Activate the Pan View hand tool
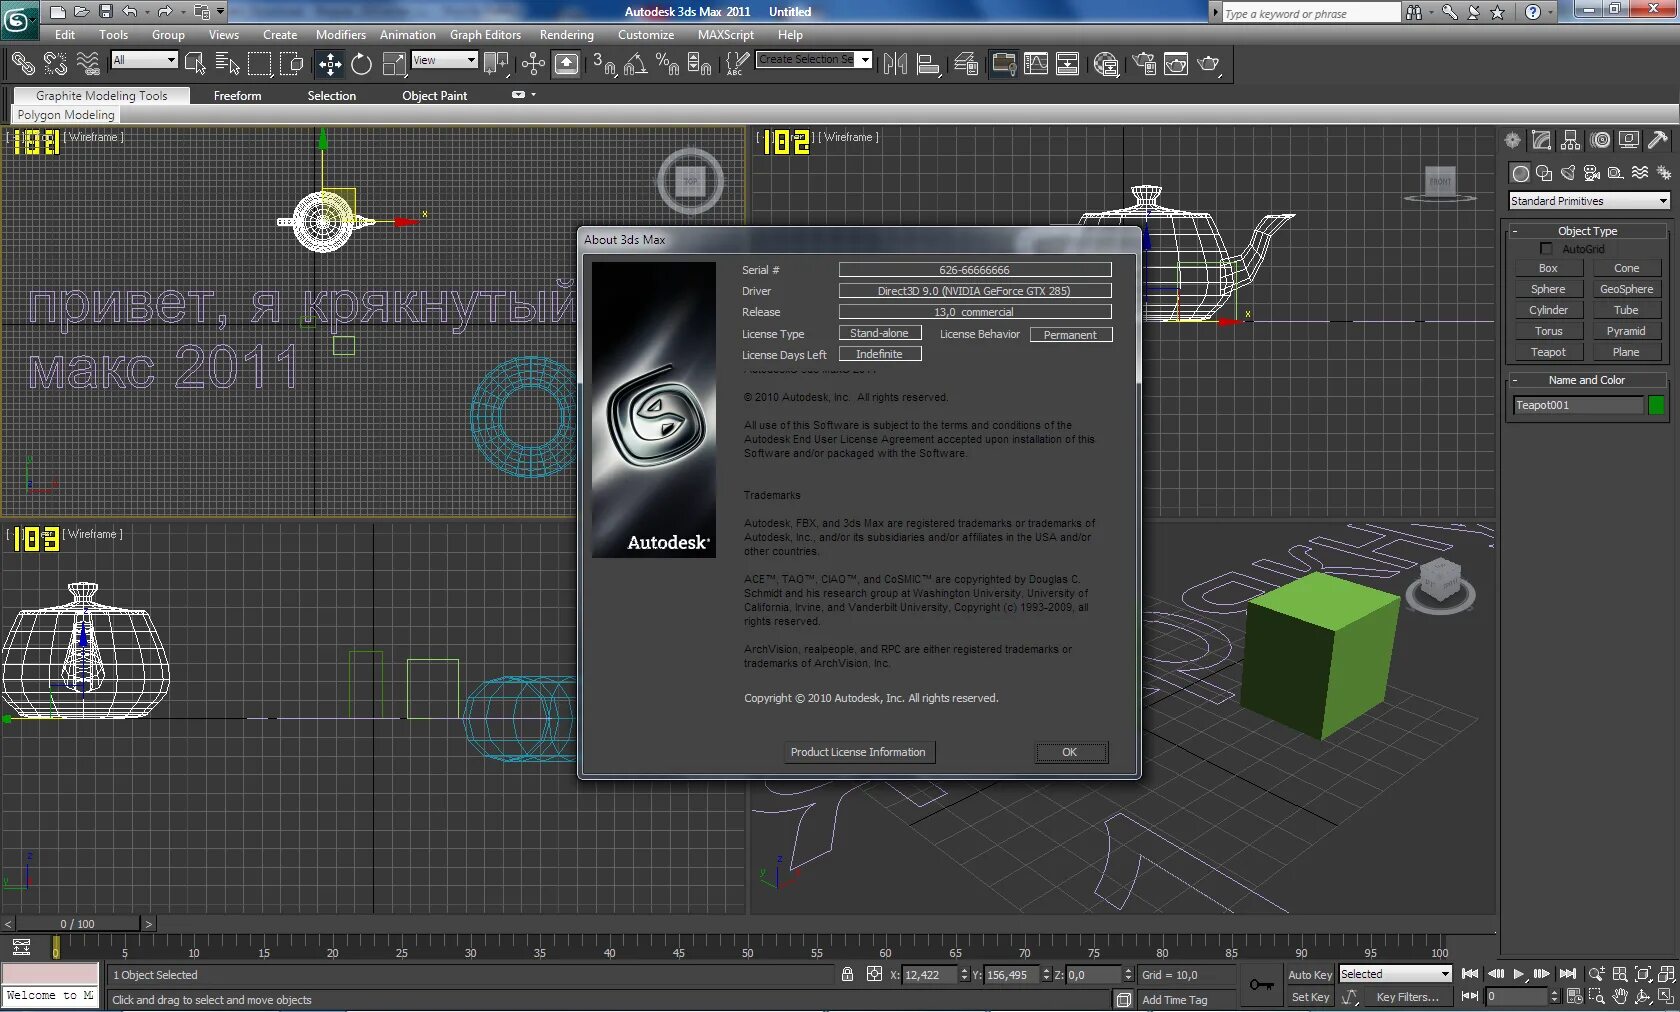This screenshot has width=1680, height=1012. (1620, 997)
